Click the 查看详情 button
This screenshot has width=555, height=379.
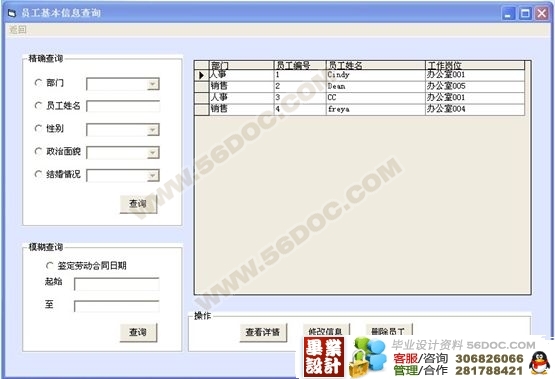coord(263,332)
